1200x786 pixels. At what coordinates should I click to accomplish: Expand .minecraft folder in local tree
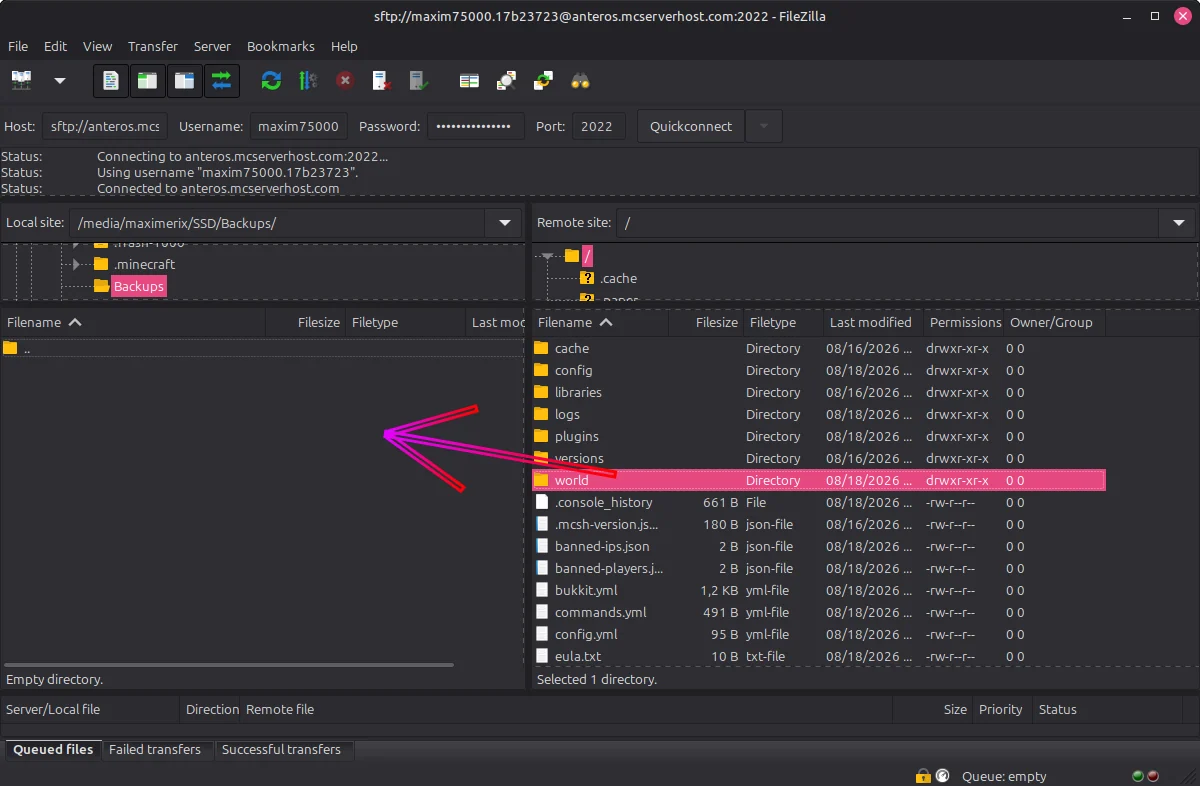tap(76, 264)
